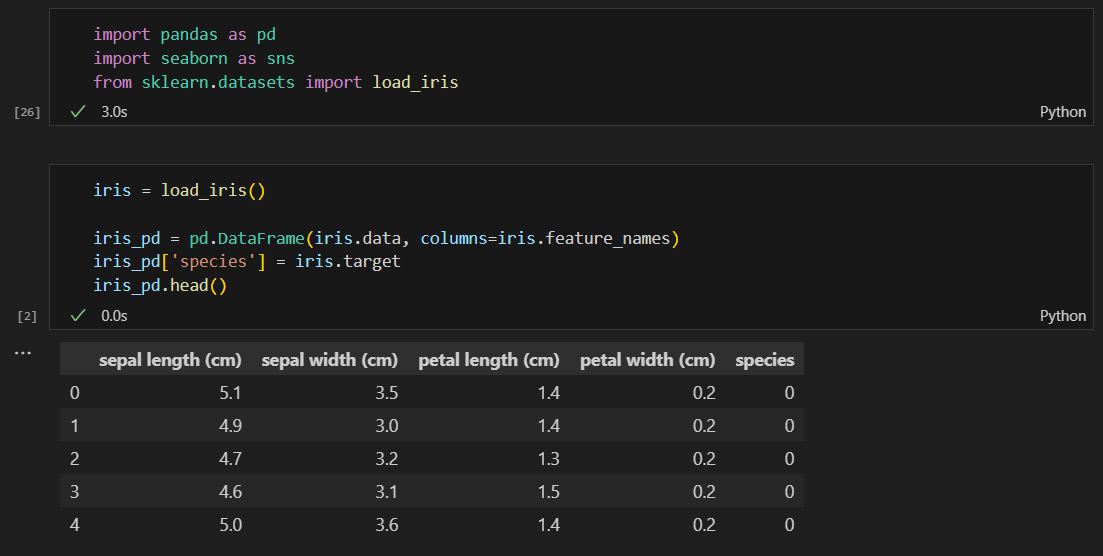This screenshot has height=556, width=1103.
Task: Click the 0.0s execution time
Action: click(x=114, y=315)
